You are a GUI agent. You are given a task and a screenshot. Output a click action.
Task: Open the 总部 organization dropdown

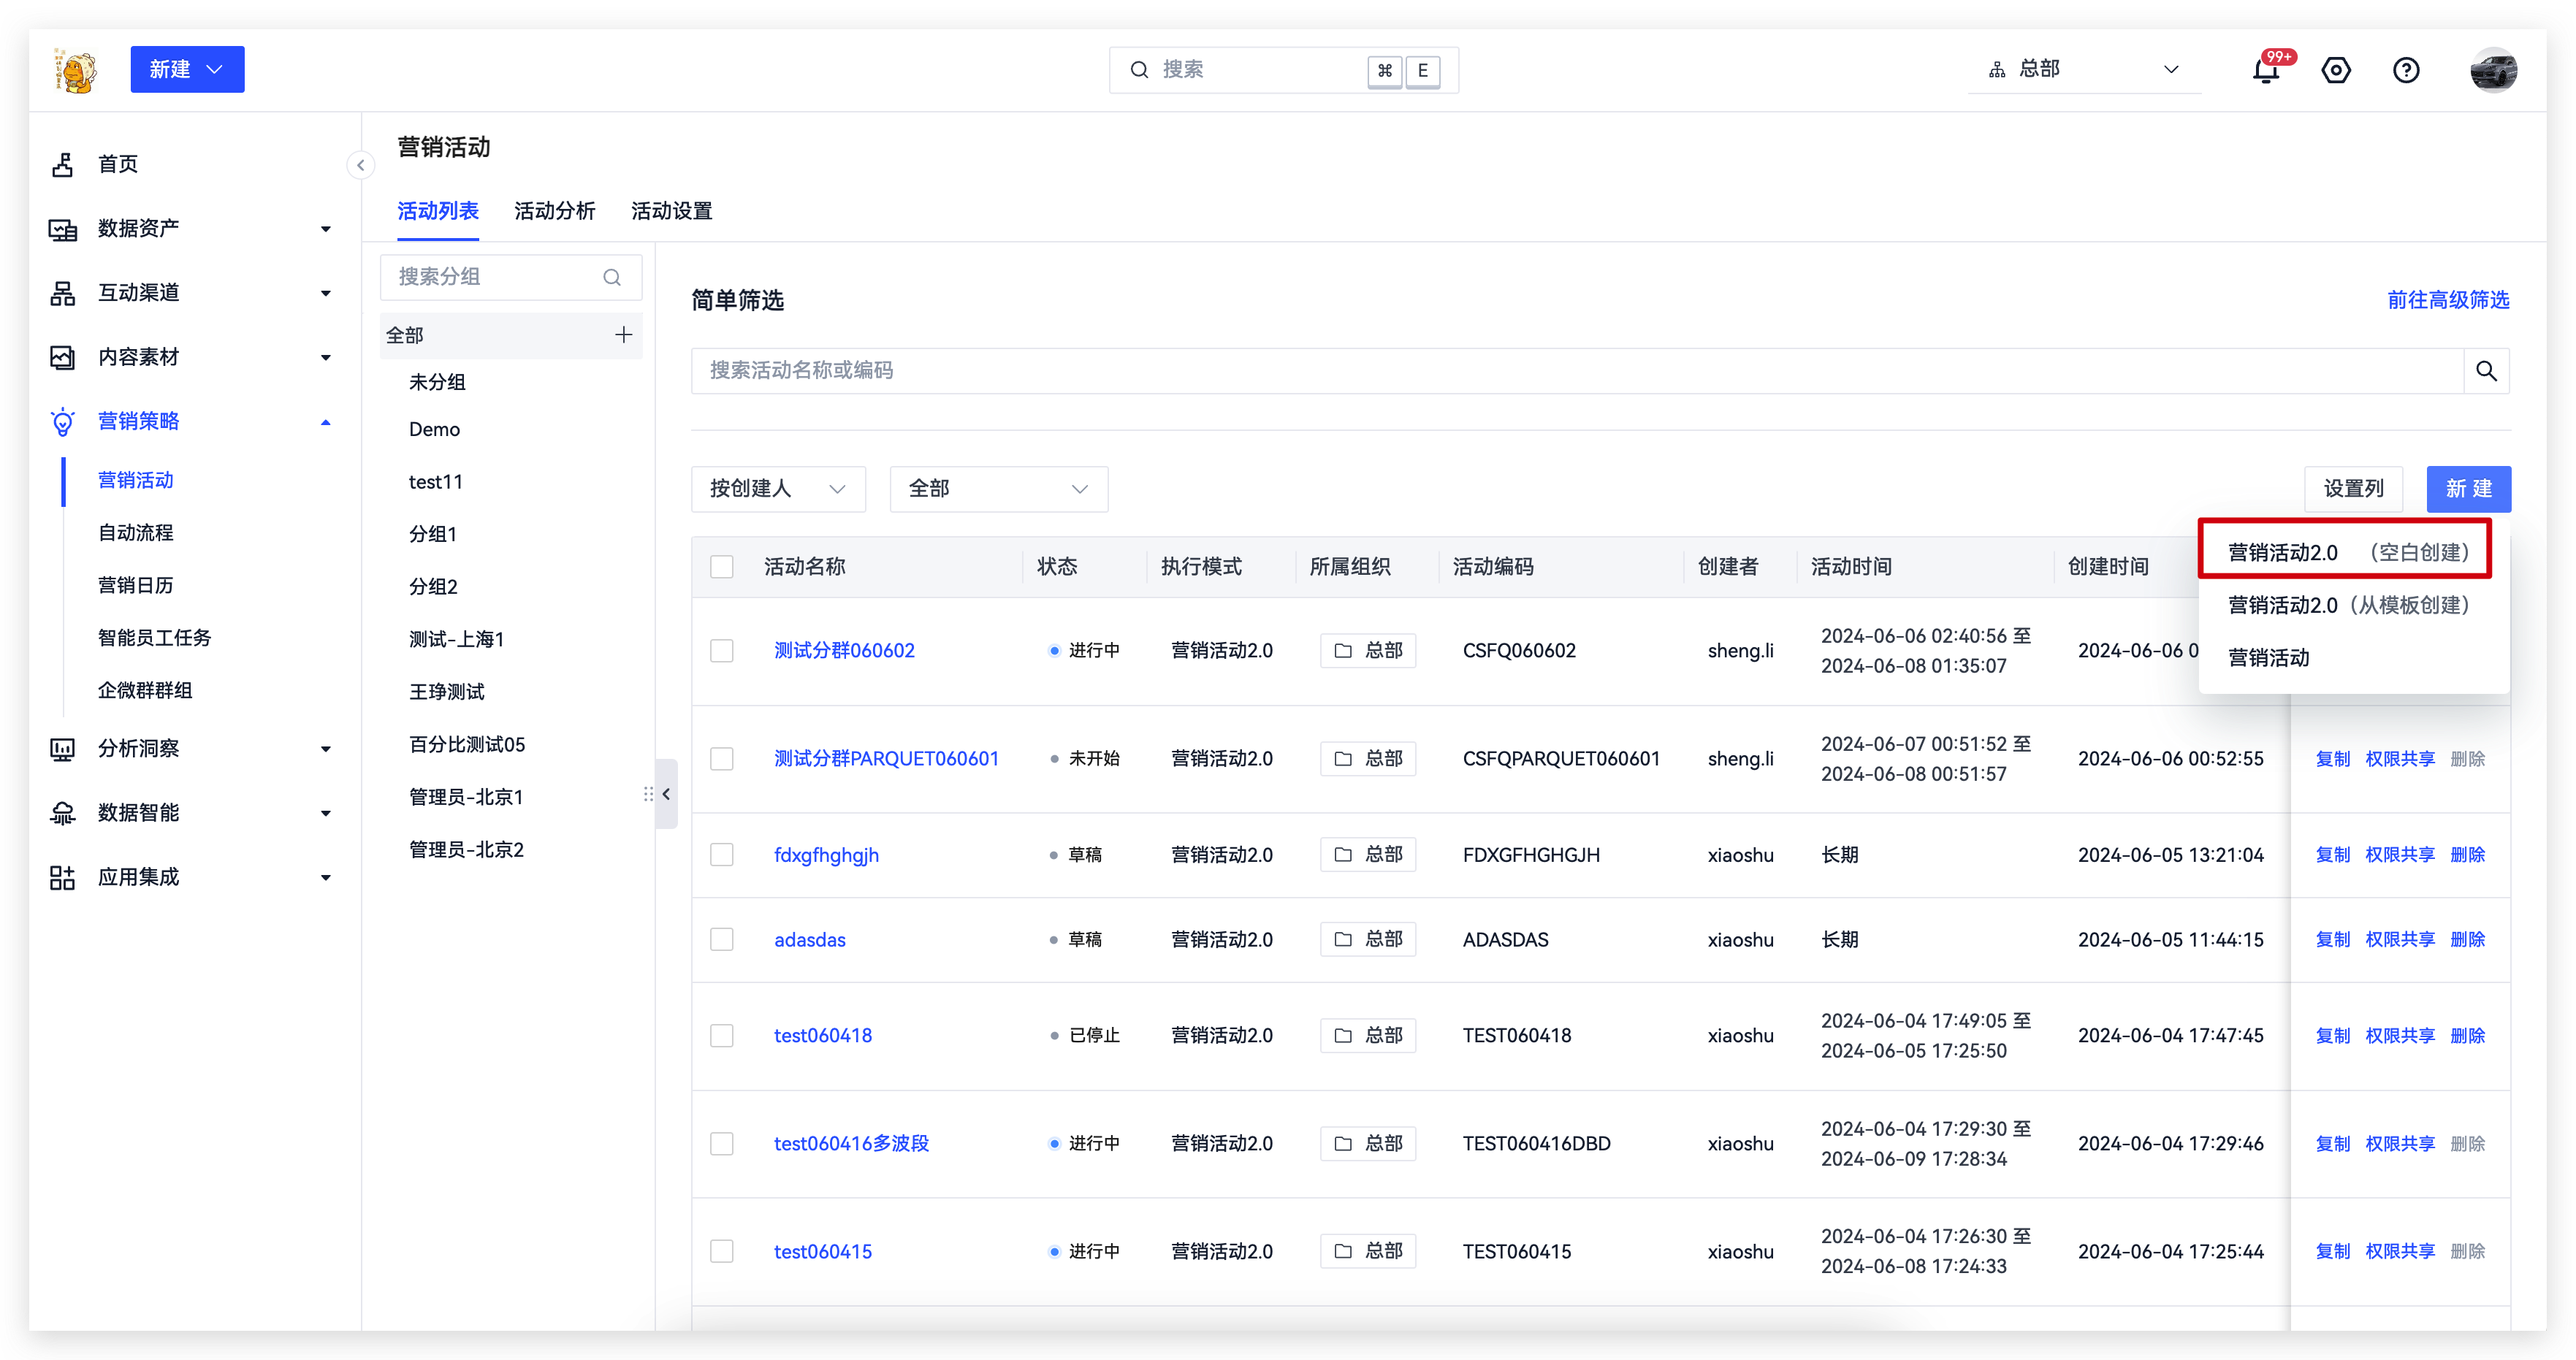(x=2084, y=70)
